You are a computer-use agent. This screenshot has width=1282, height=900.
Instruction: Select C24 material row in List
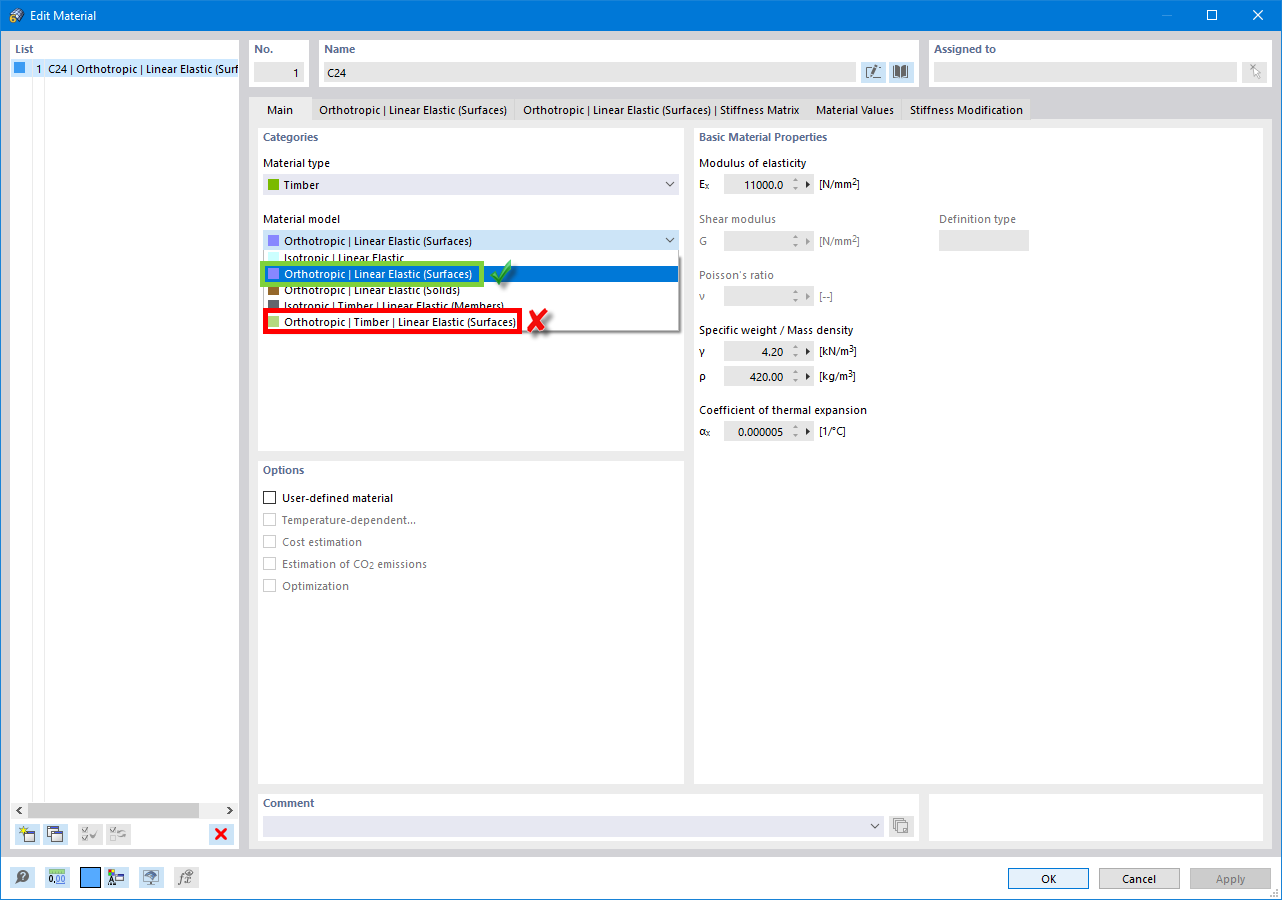click(125, 69)
